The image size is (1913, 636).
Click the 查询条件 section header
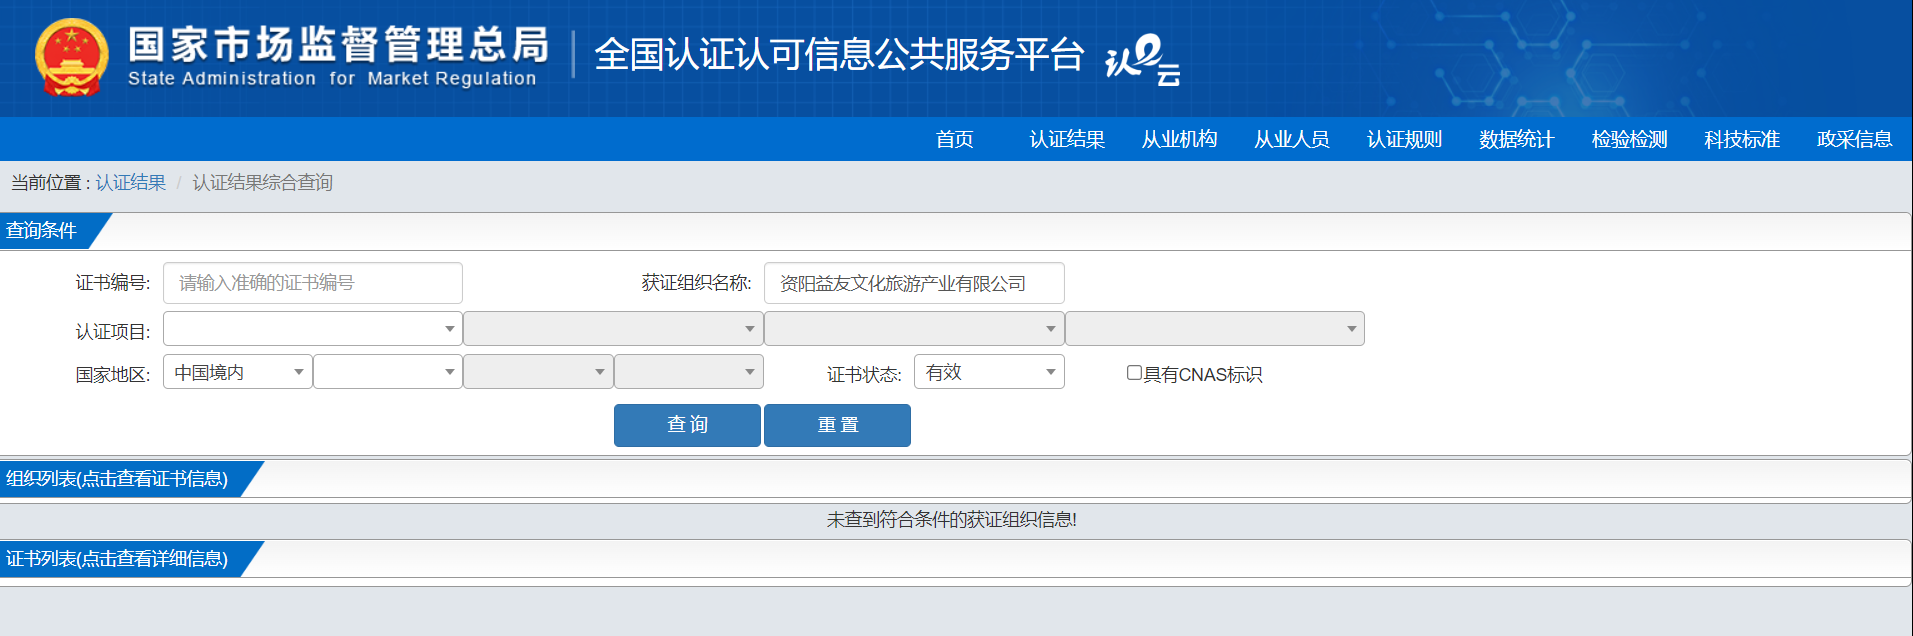[x=42, y=231]
